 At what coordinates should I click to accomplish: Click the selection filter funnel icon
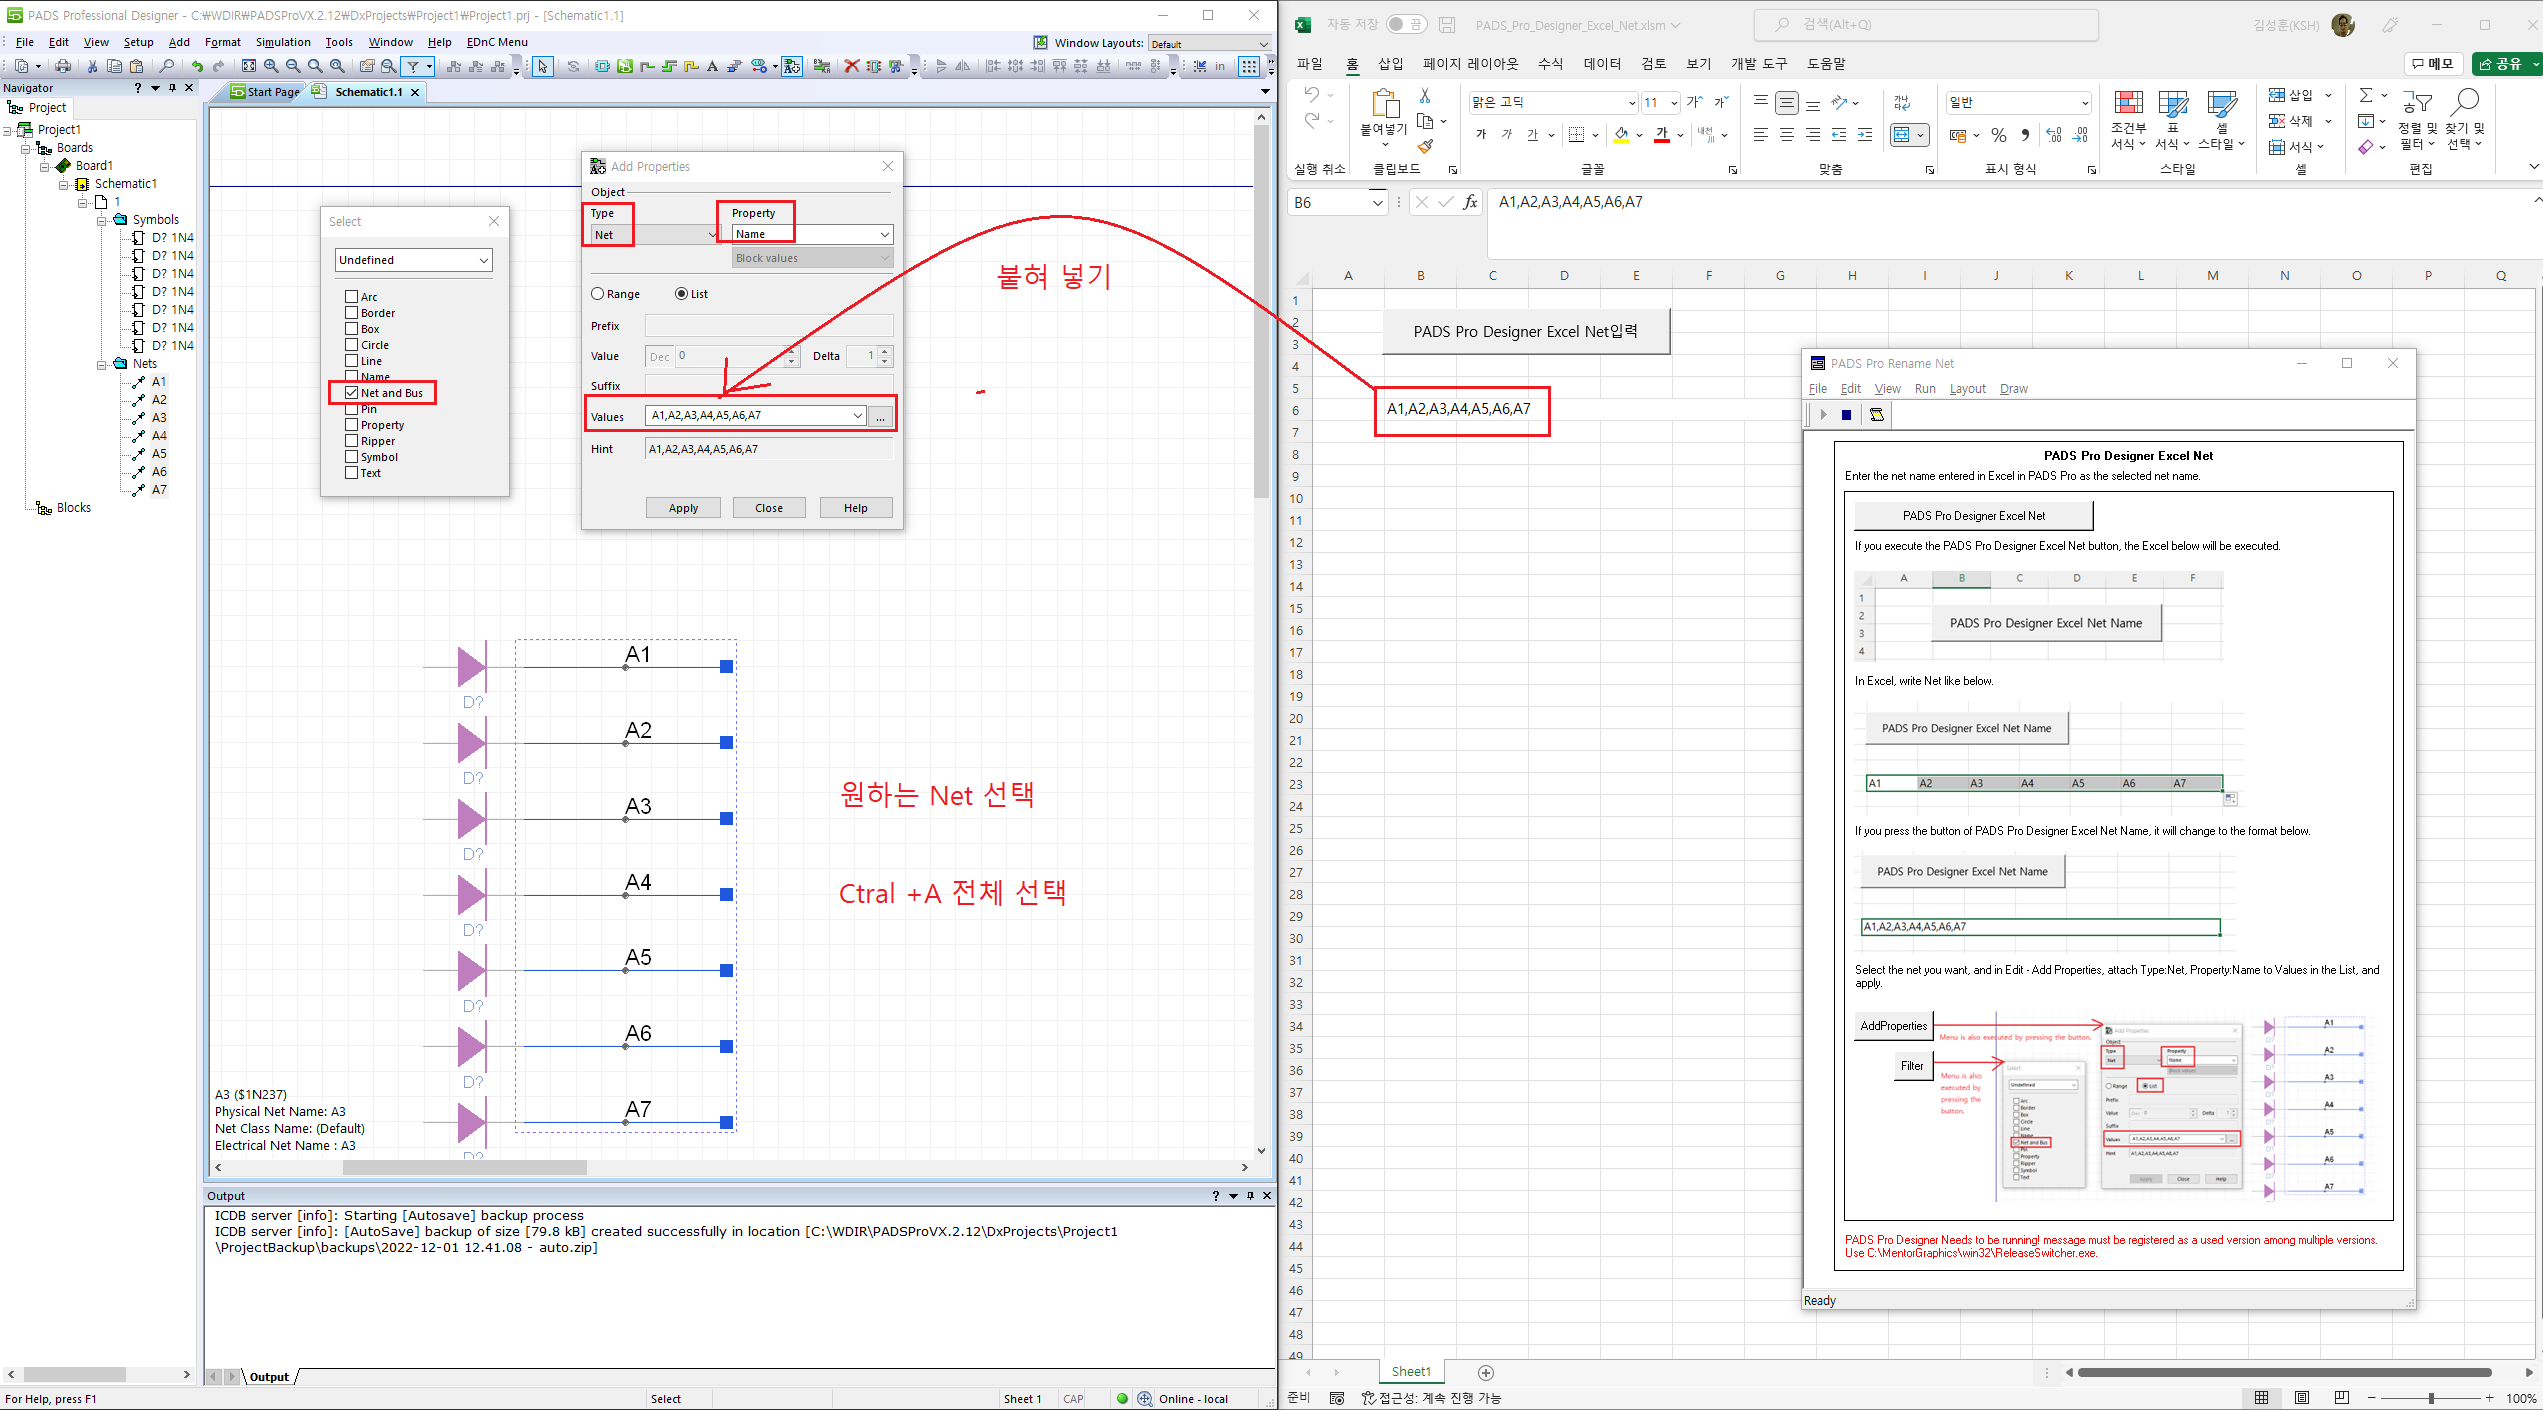point(413,66)
